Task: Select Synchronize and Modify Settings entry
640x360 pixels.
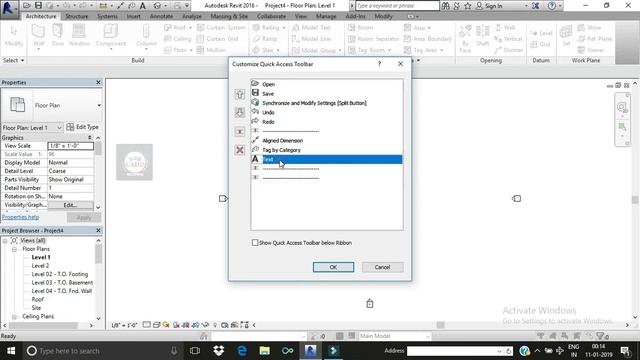Action: pos(327,103)
